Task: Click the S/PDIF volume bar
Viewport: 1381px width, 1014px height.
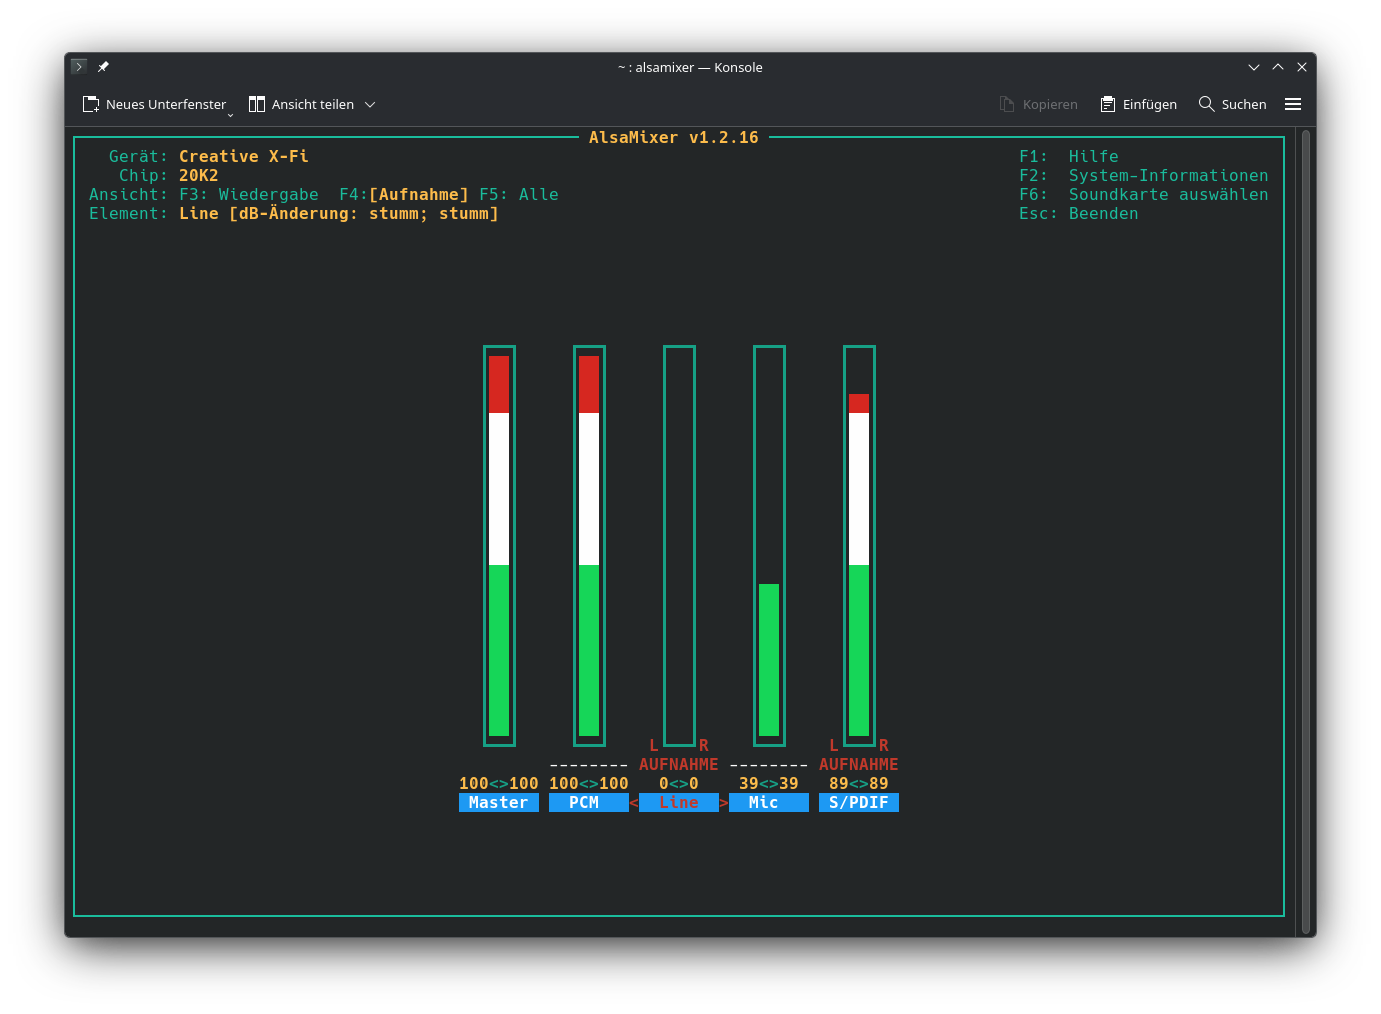Action: point(859,546)
